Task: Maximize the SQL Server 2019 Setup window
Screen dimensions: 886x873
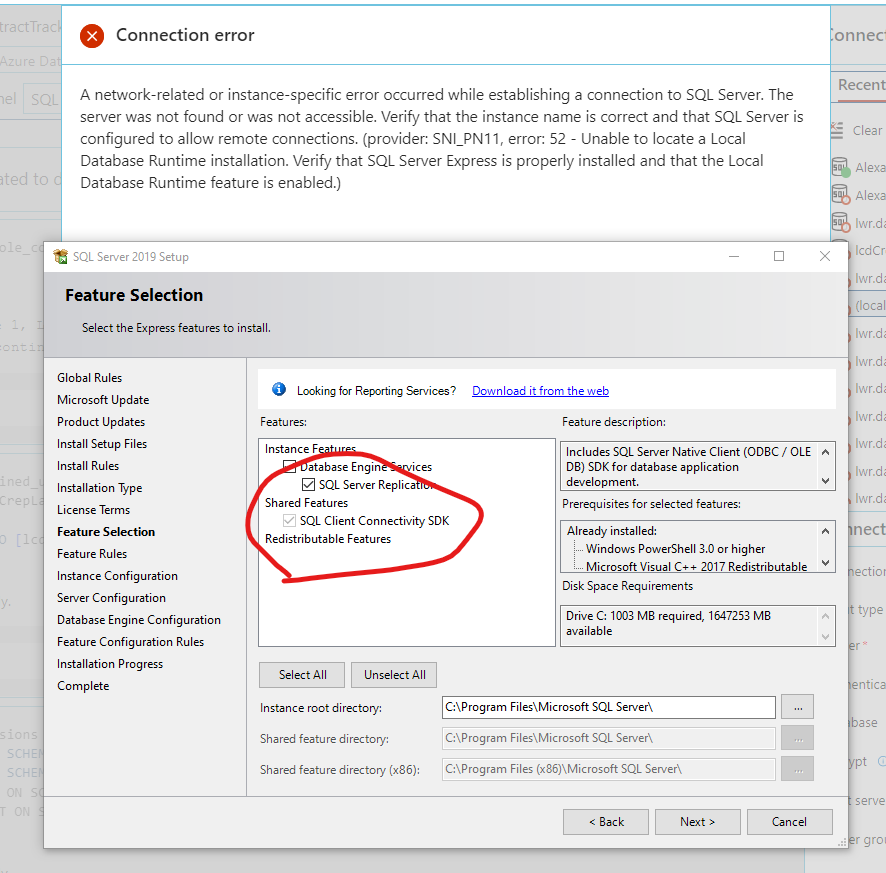Action: [x=779, y=257]
